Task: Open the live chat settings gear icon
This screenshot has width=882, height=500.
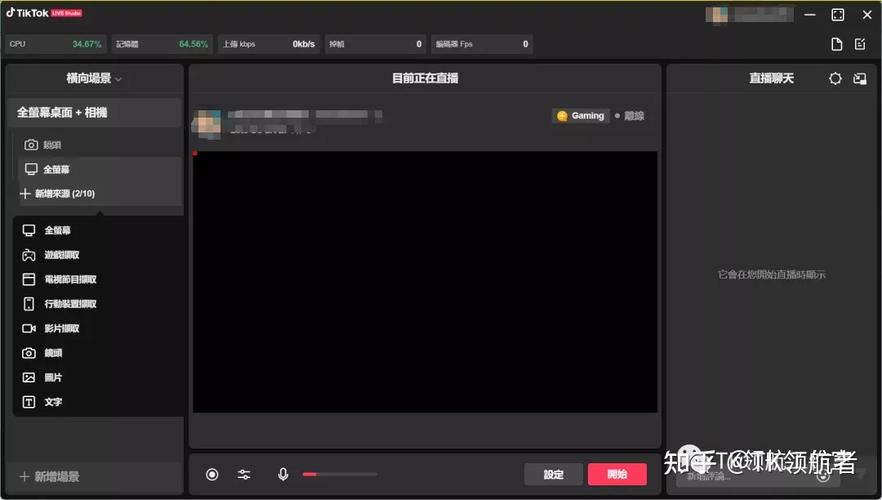Action: point(835,79)
